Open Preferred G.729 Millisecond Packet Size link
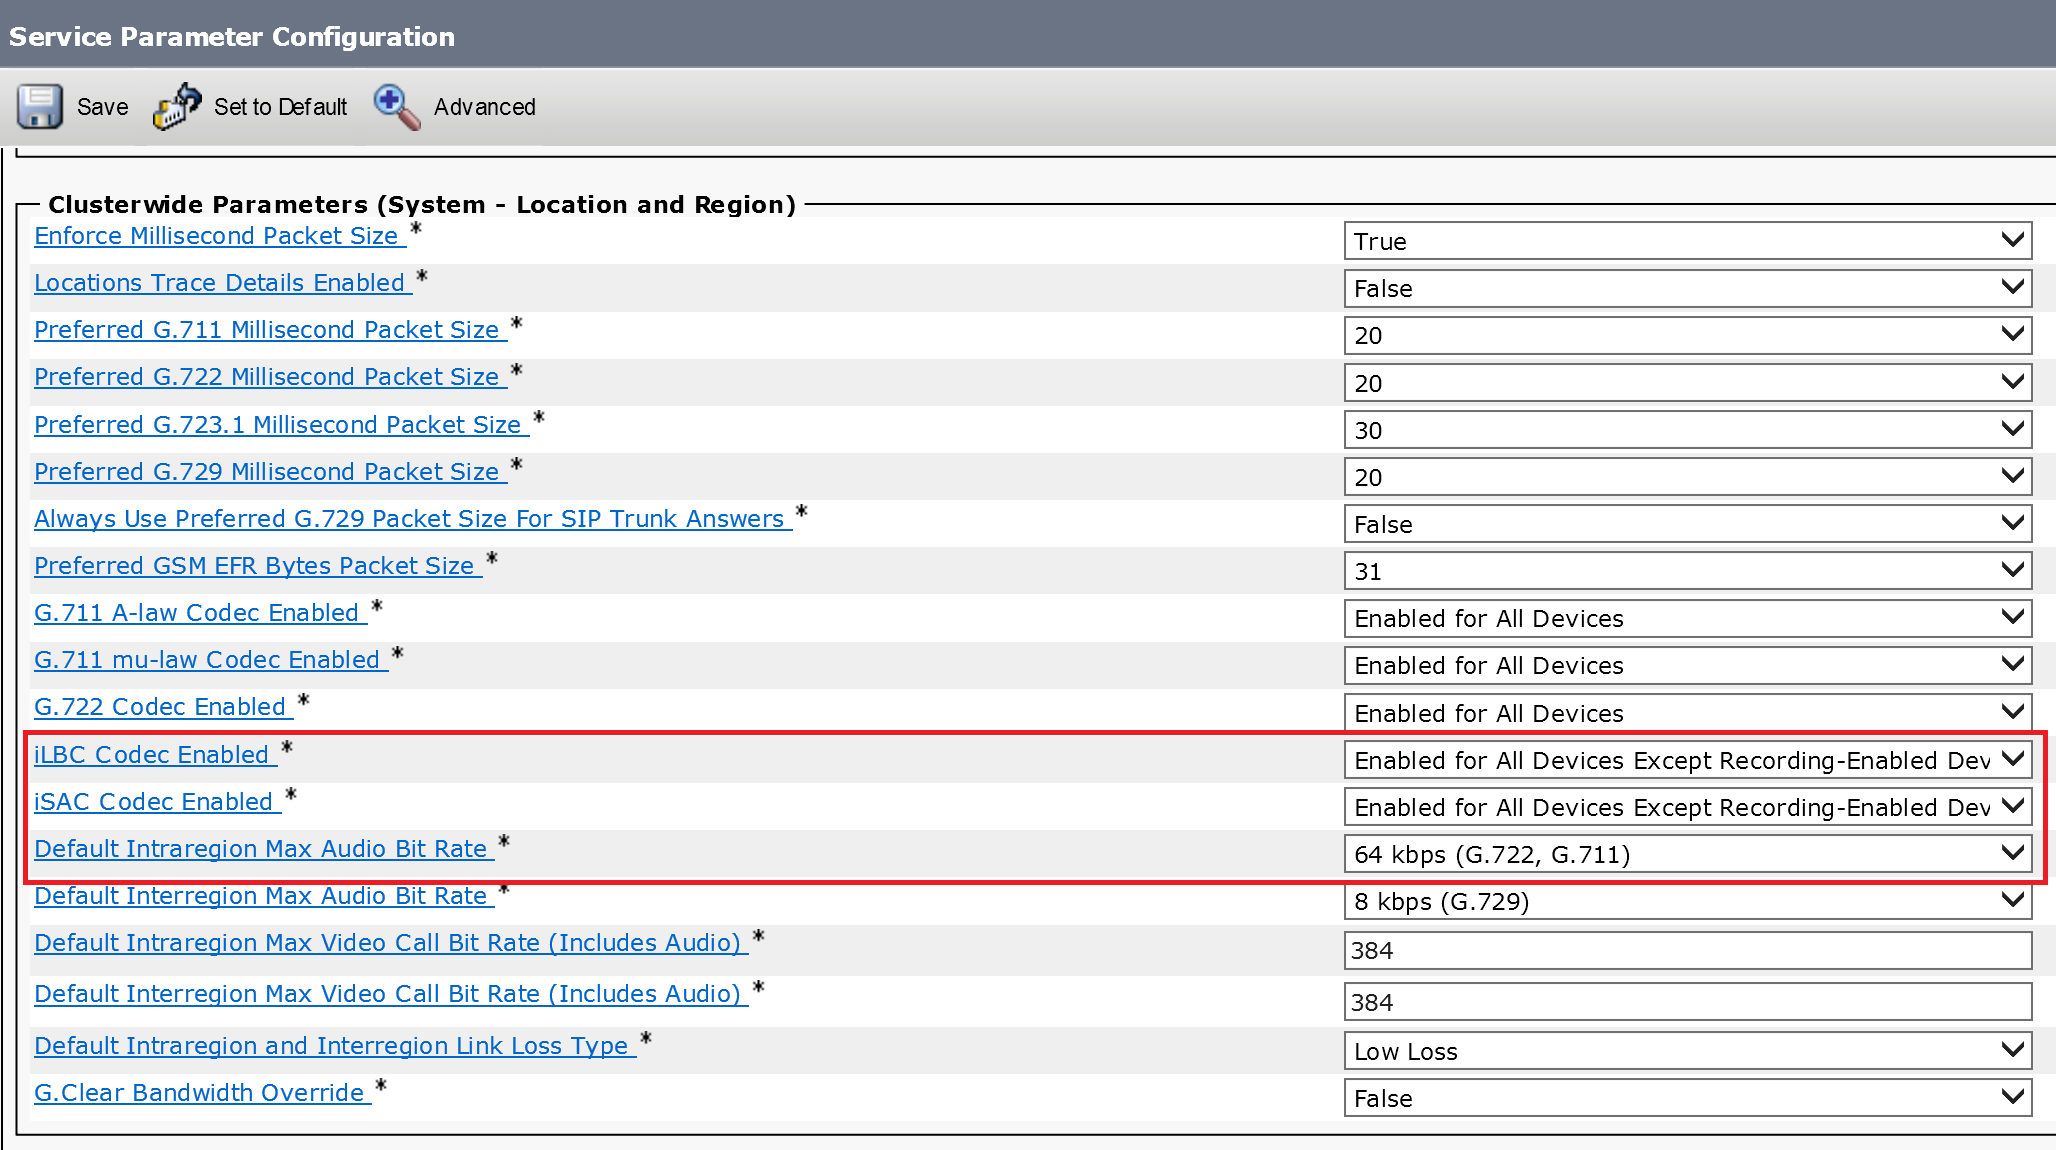This screenshot has width=2056, height=1150. pos(270,472)
